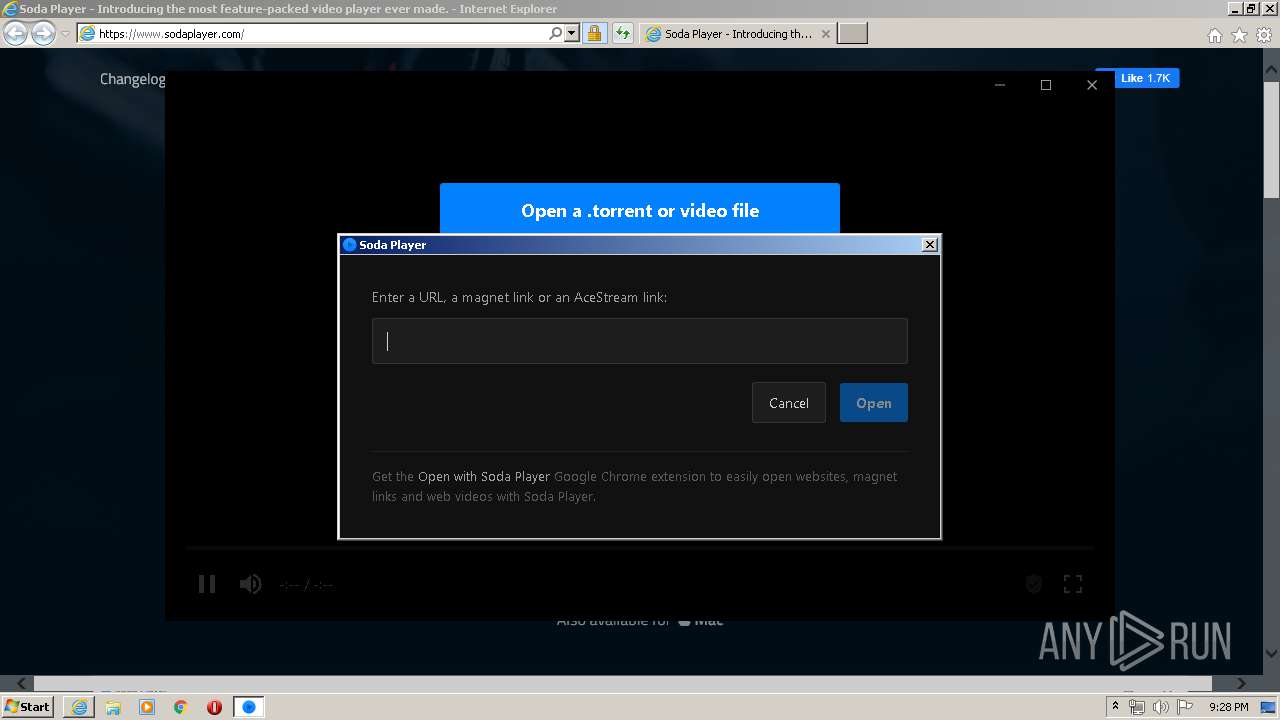Click the URL input field in the Soda Player dialog
This screenshot has height=720, width=1280.
click(x=639, y=341)
